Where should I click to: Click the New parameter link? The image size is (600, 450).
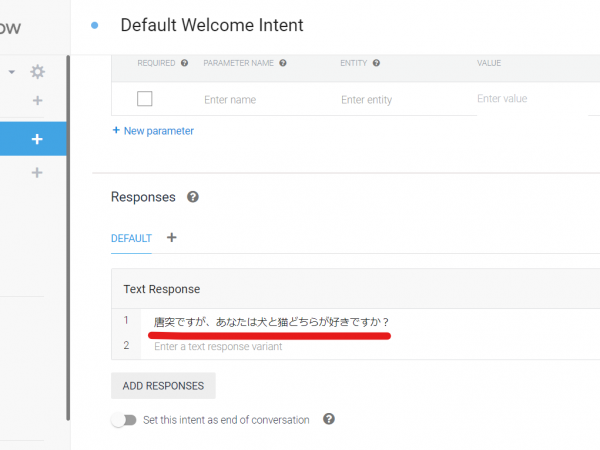point(153,131)
